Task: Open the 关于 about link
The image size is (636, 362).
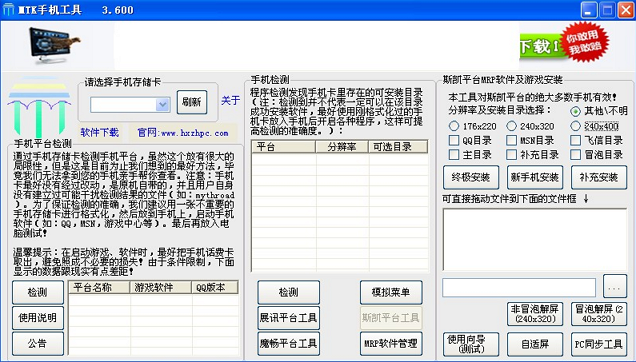Action: 230,100
